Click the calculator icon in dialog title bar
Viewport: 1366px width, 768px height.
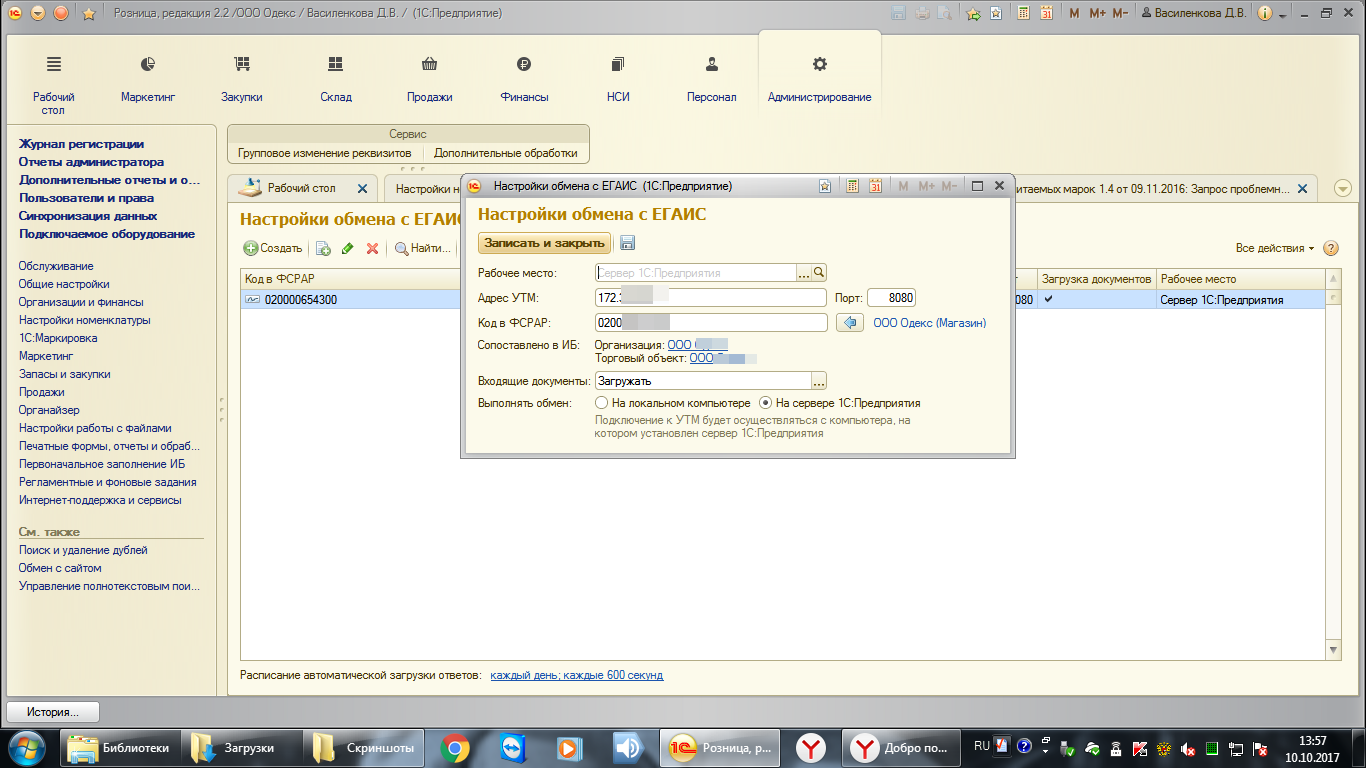[853, 186]
